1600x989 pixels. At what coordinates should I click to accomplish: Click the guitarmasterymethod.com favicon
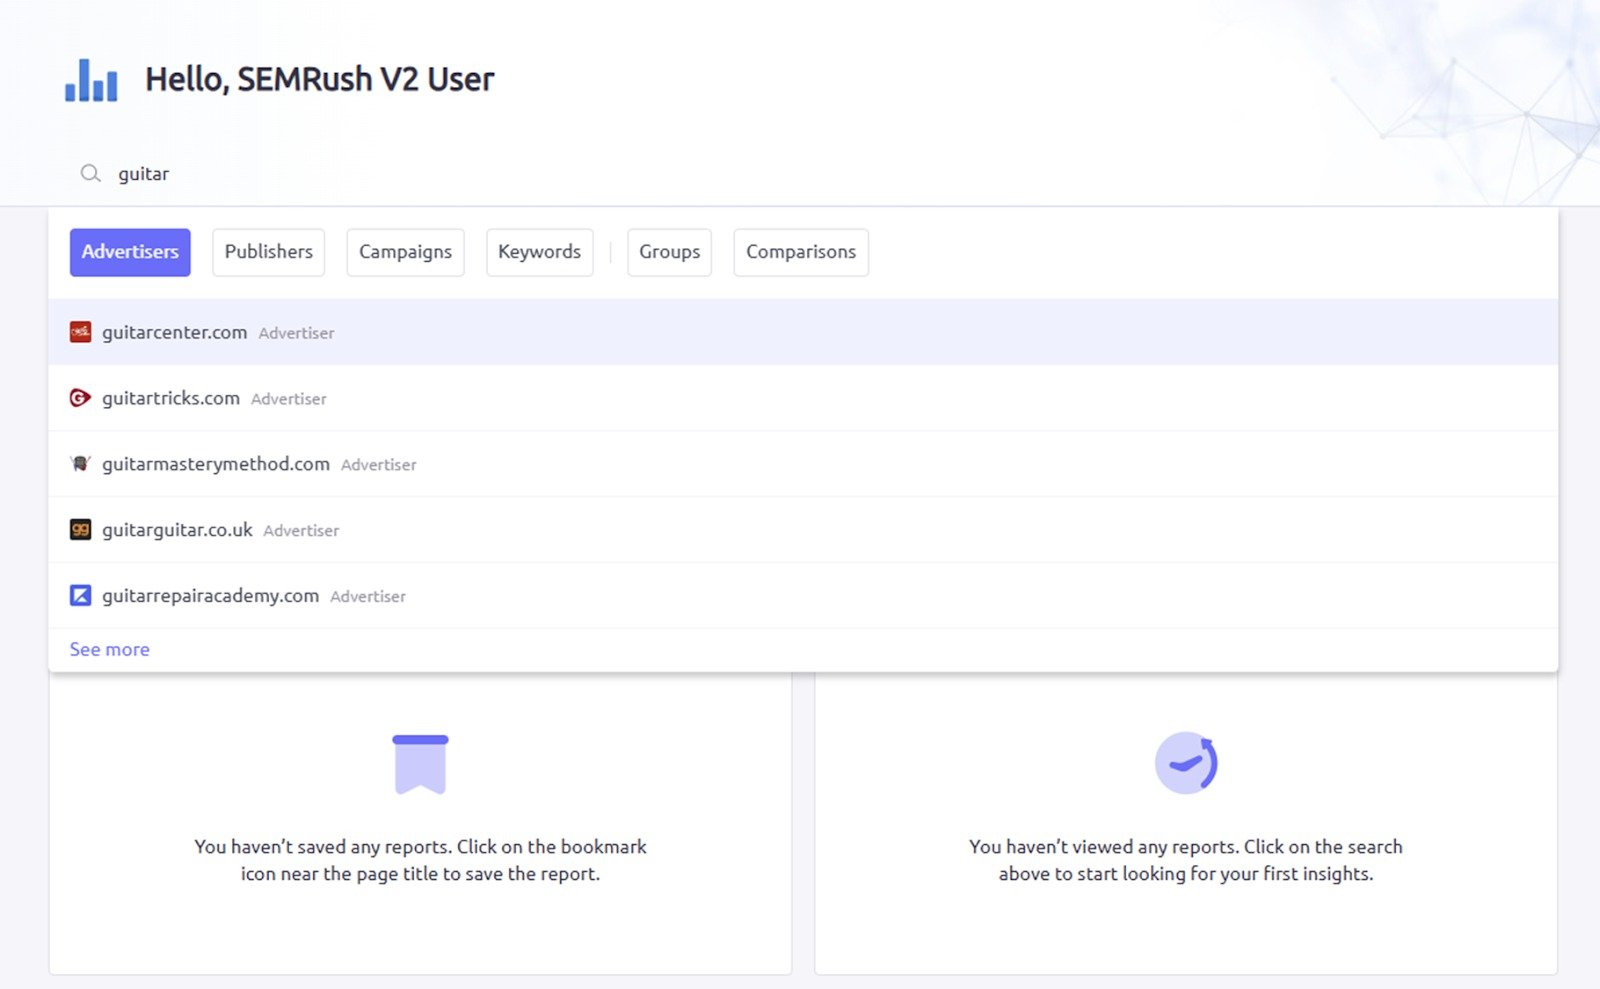pos(80,463)
